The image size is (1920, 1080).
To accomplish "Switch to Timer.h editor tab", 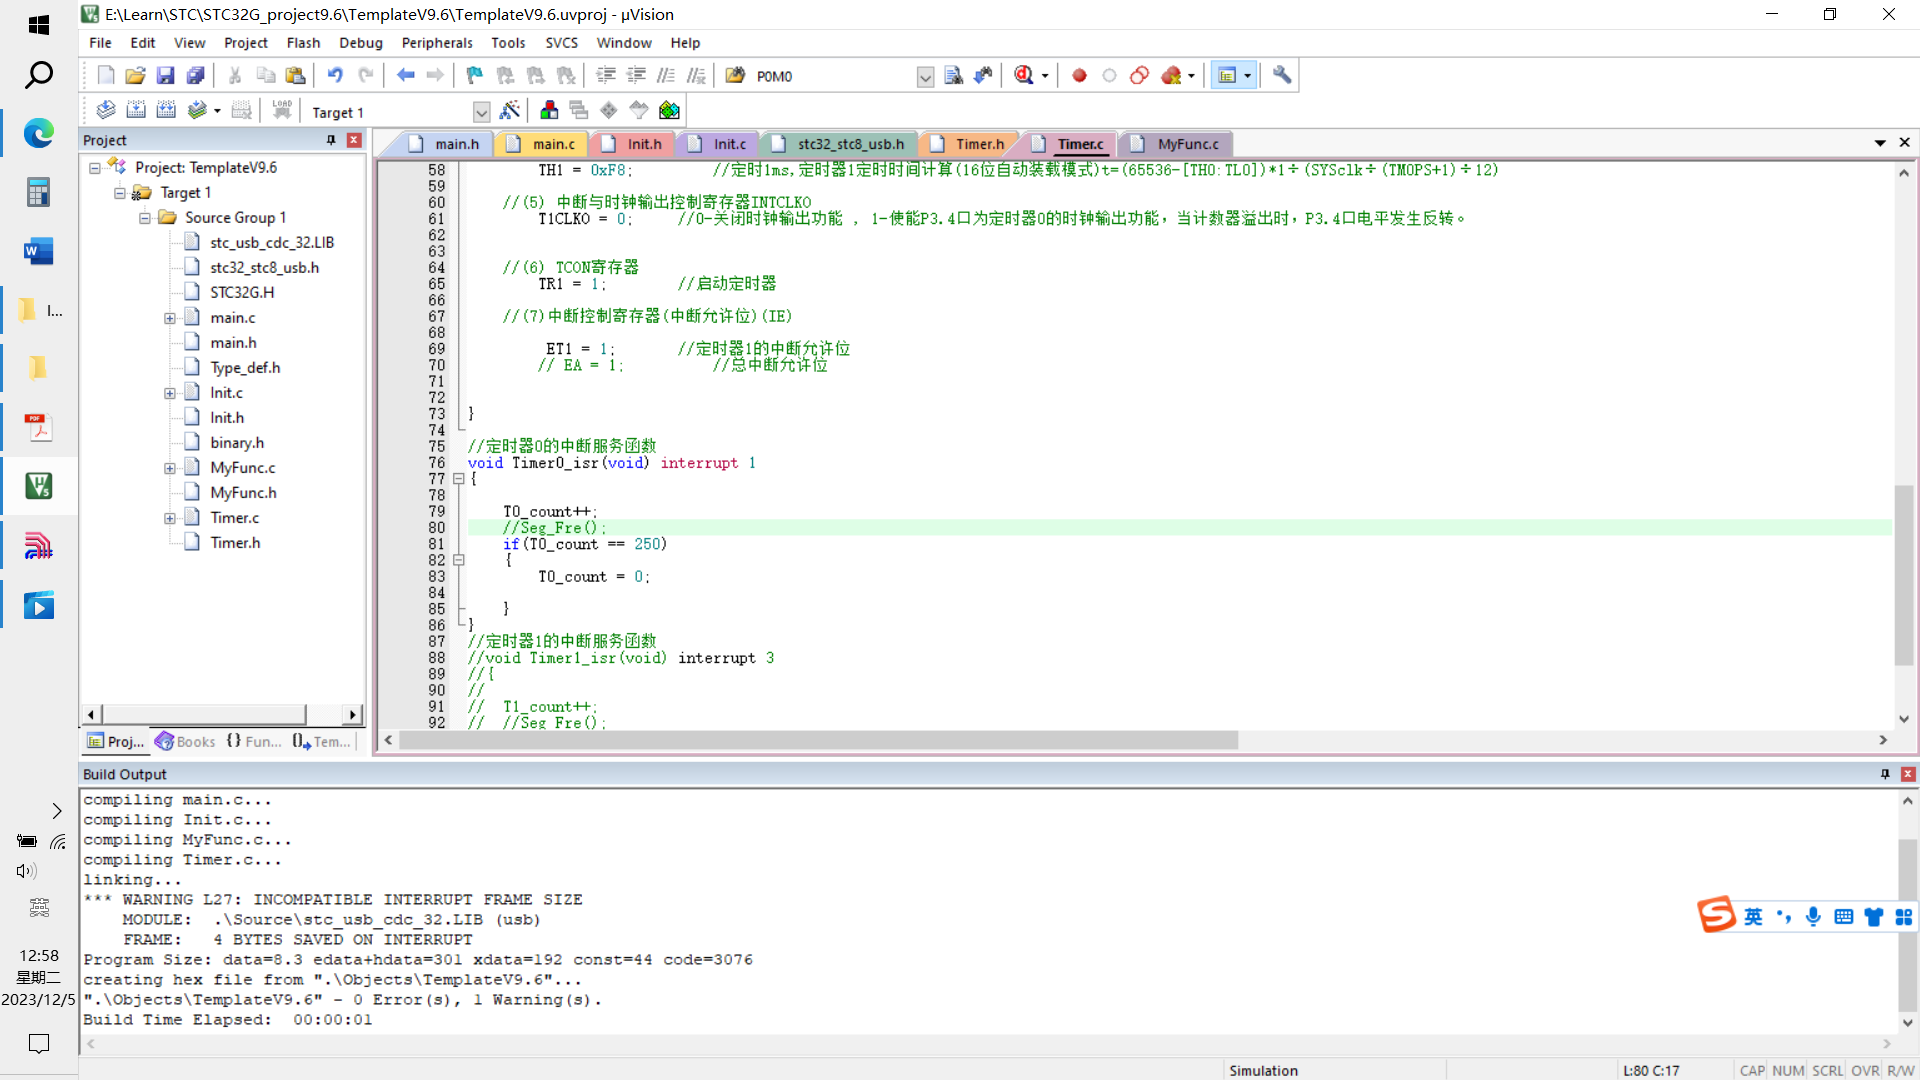I will tap(969, 144).
